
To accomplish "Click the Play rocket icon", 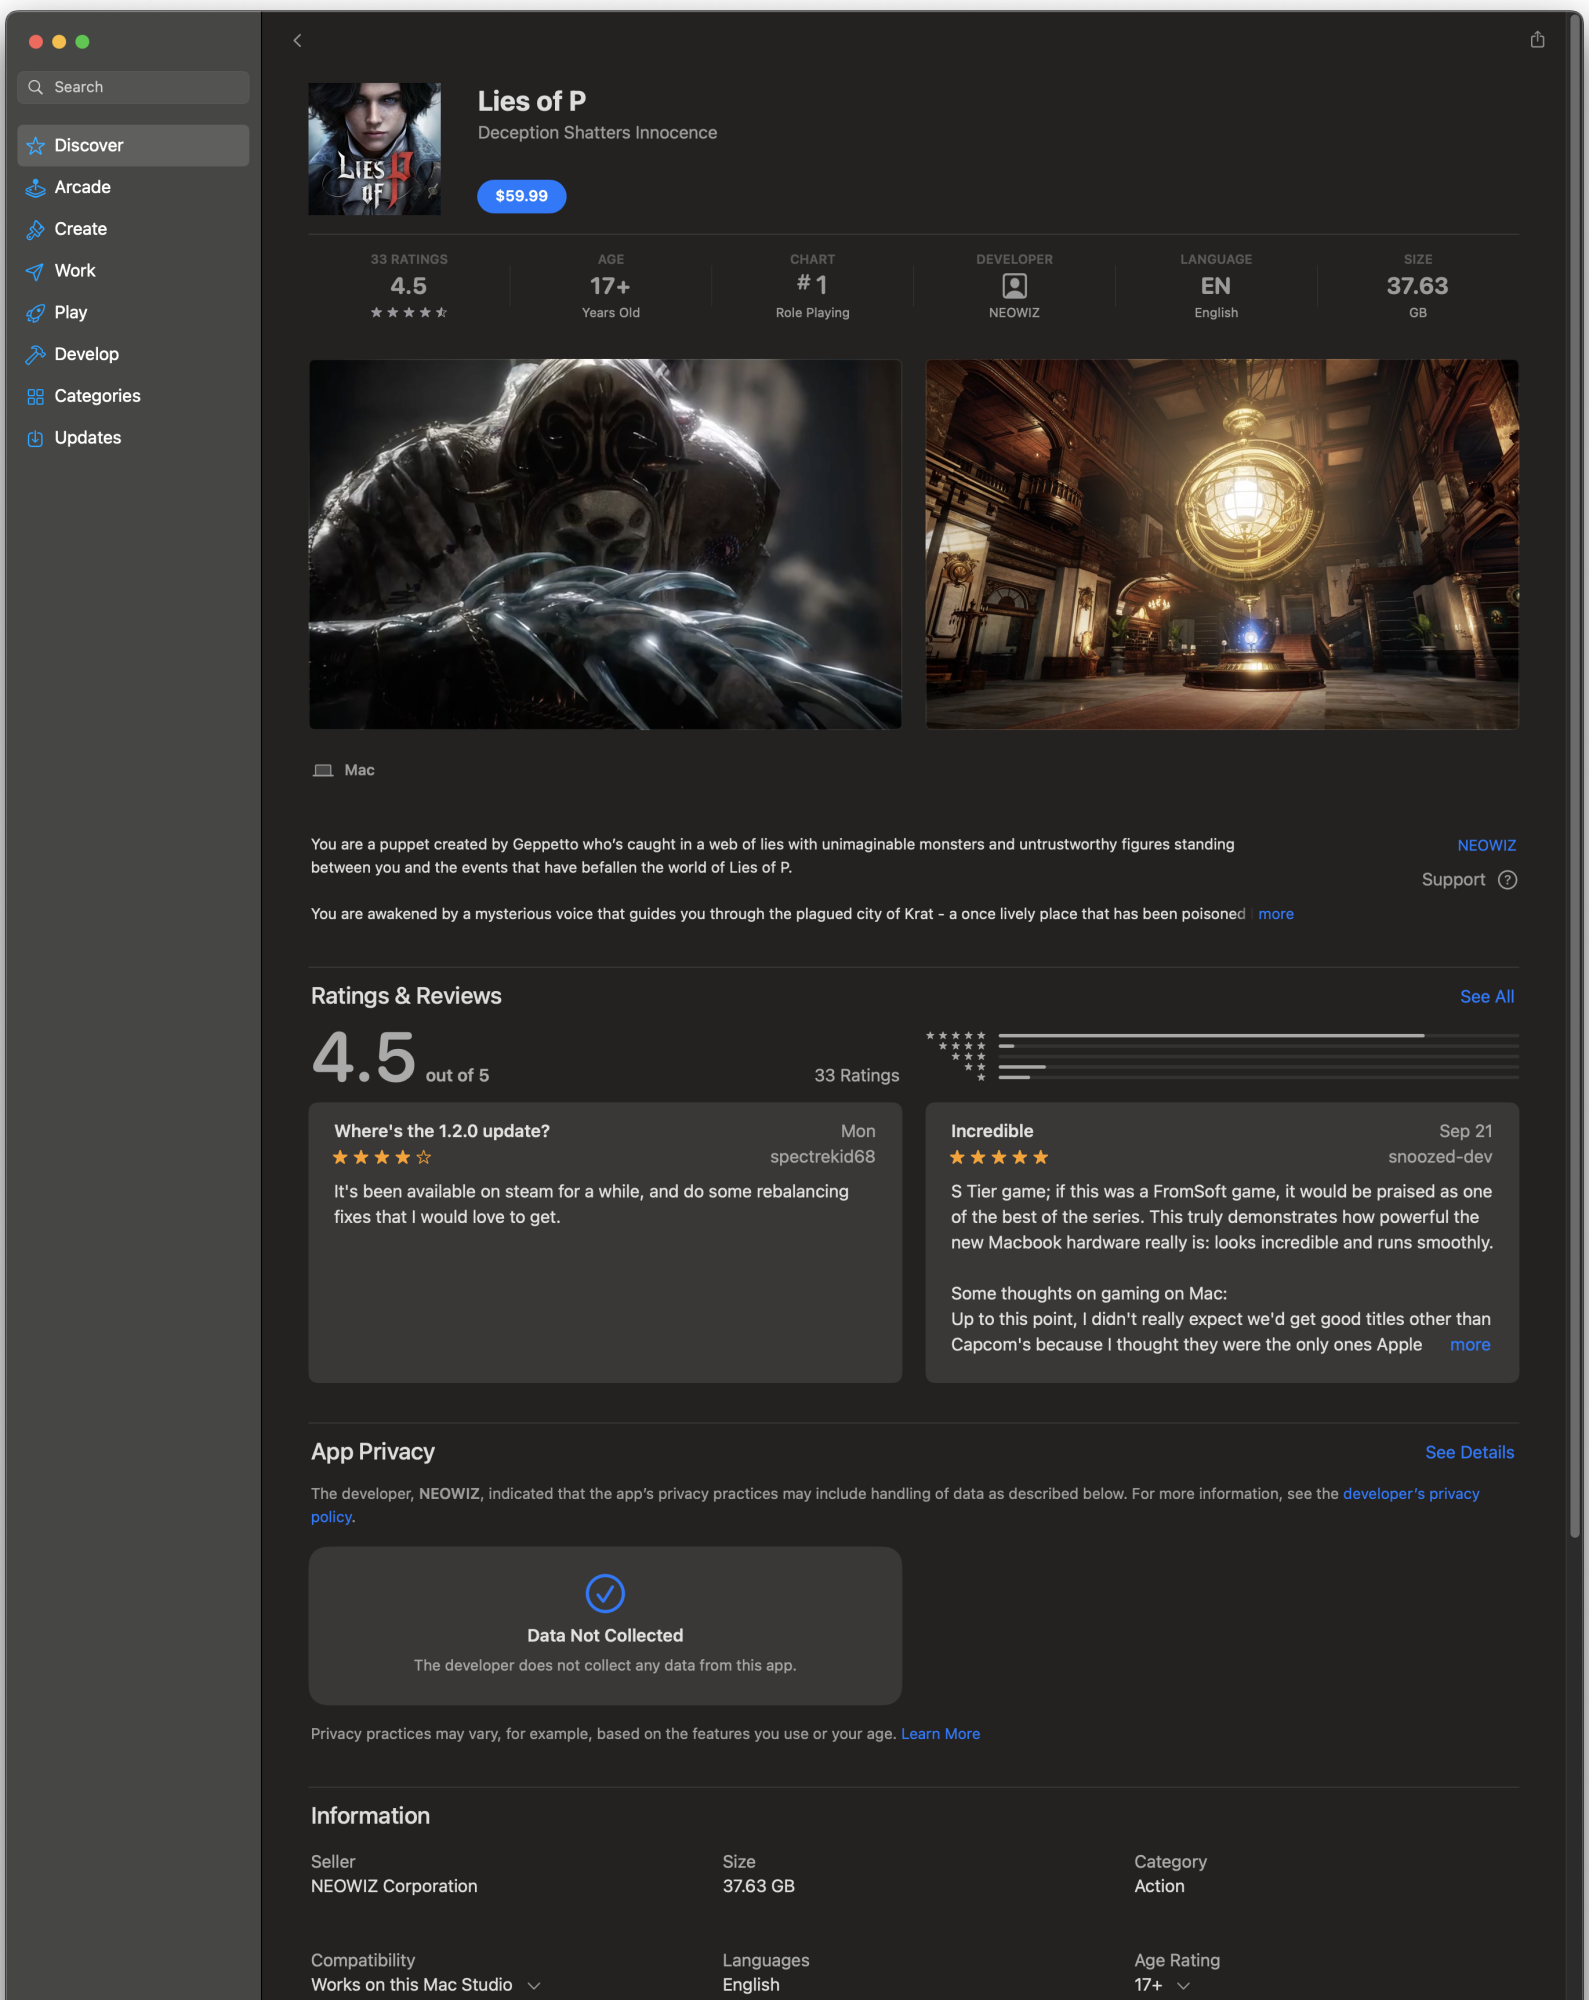I will coord(36,313).
